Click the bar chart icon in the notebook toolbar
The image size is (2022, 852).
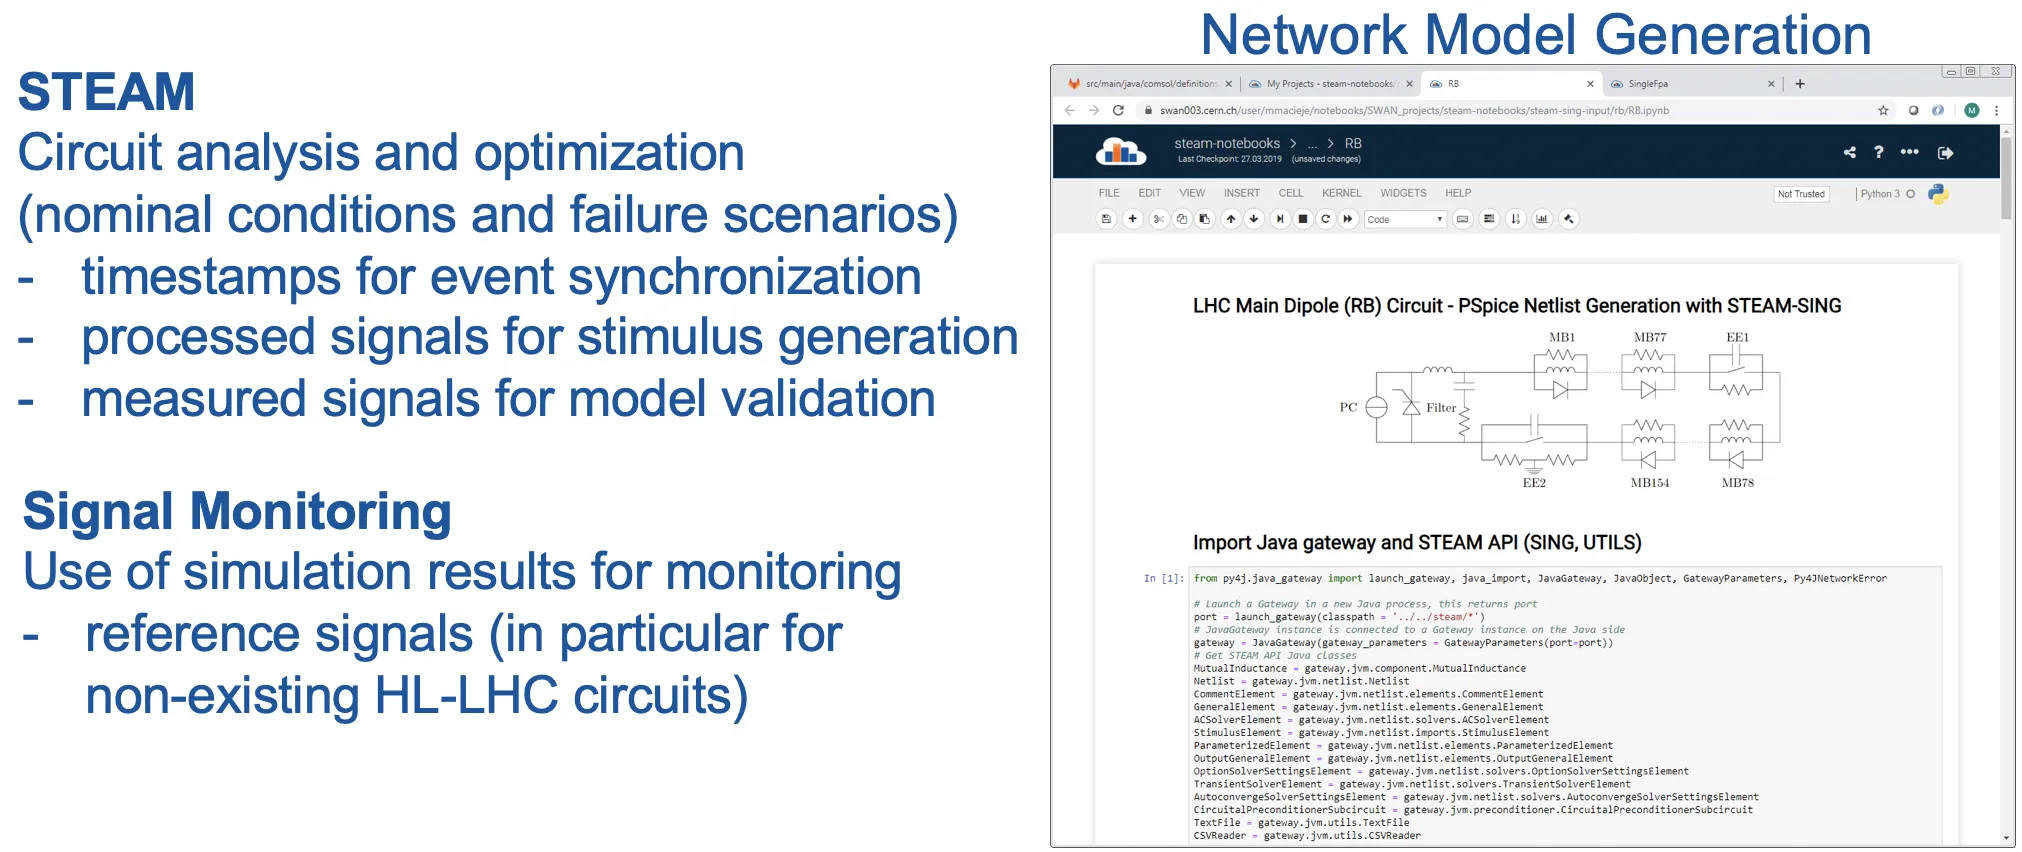click(1542, 219)
